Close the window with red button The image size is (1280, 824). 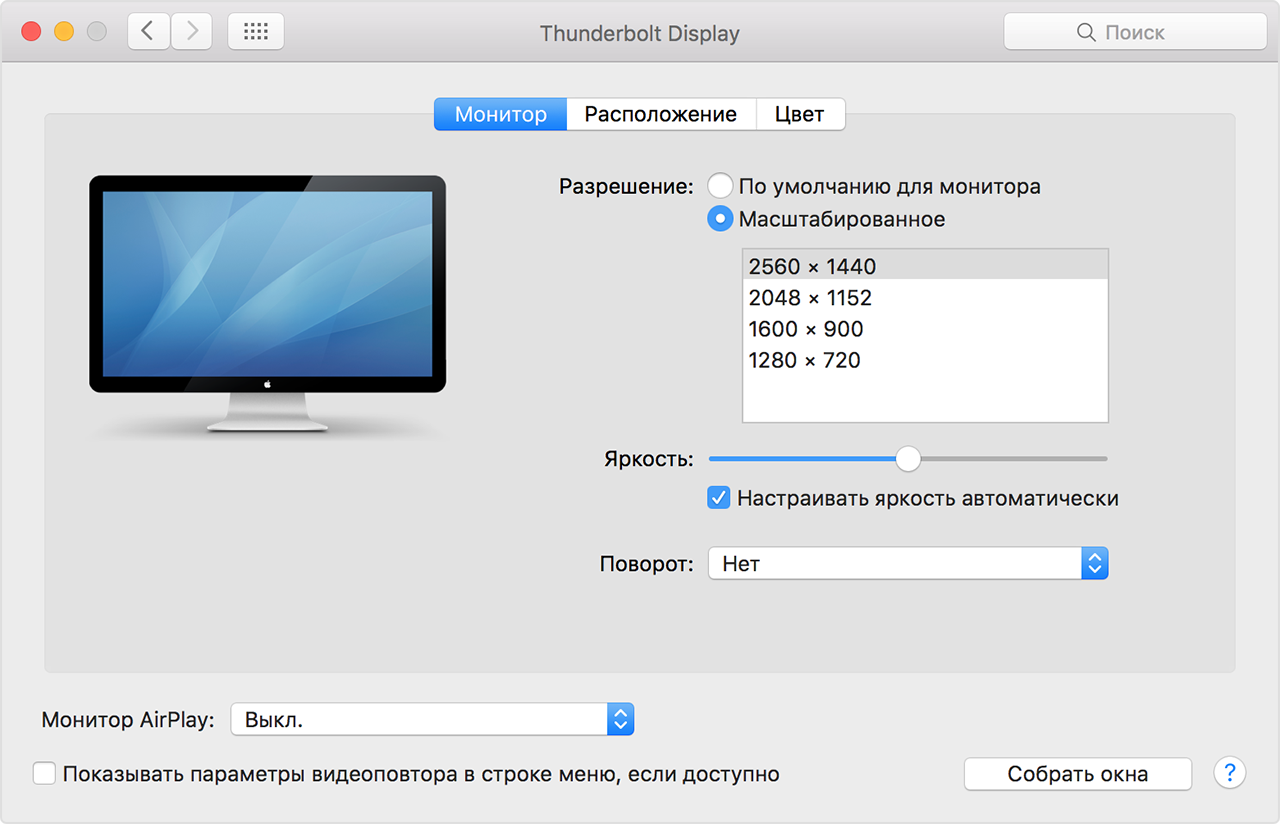[x=32, y=32]
